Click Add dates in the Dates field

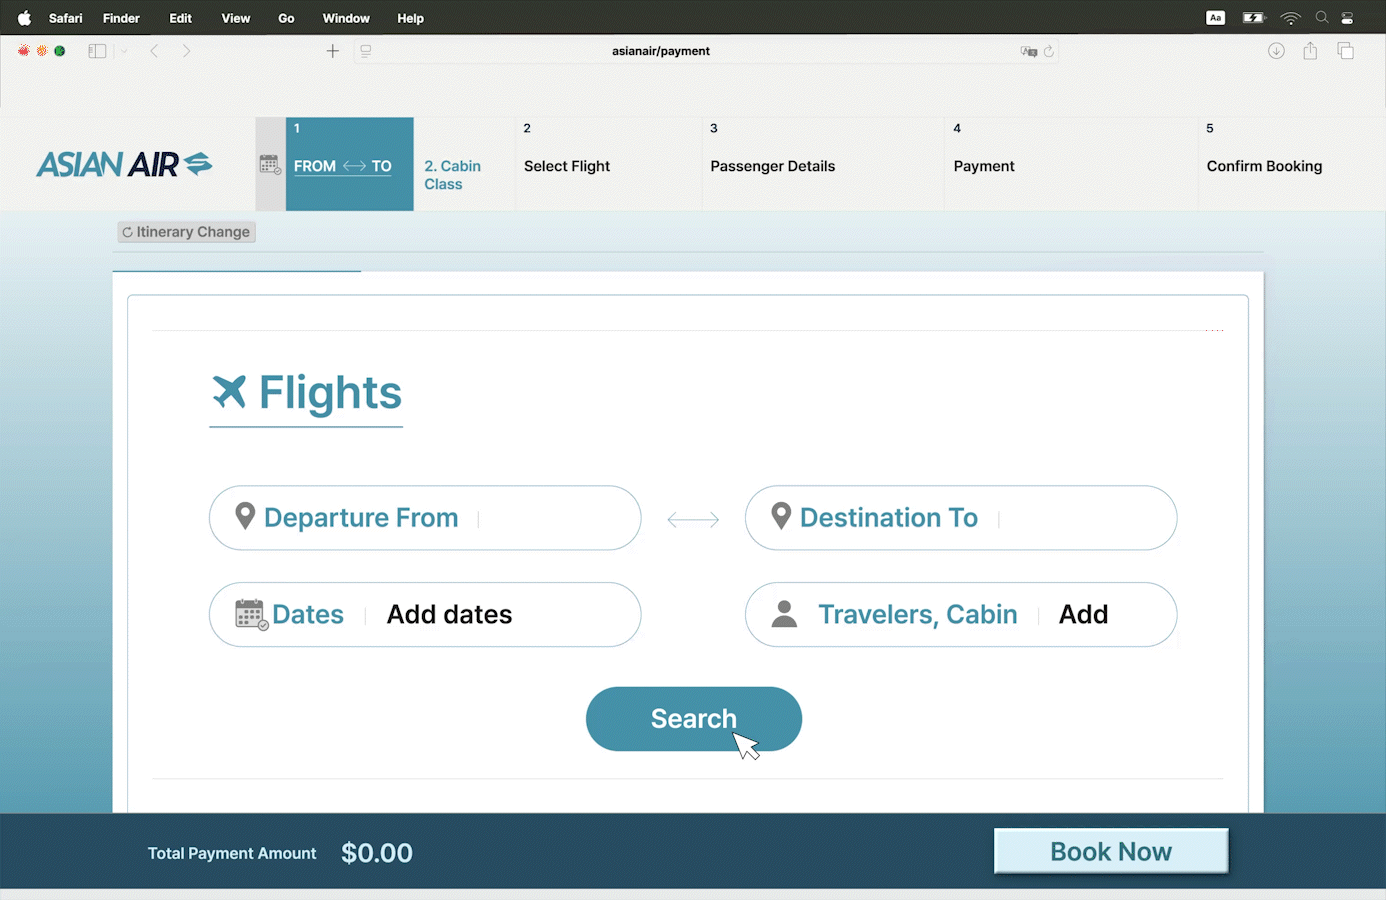point(450,614)
